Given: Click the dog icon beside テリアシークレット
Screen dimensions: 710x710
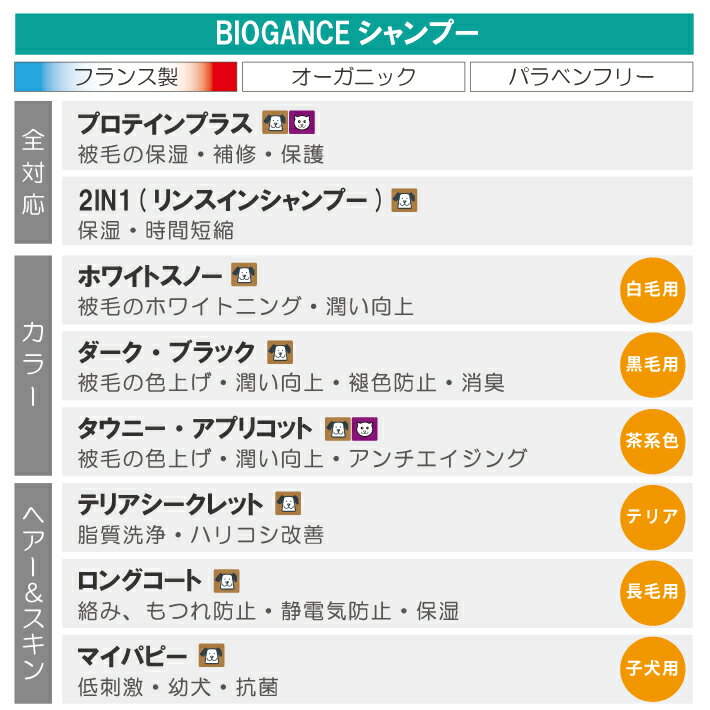Looking at the screenshot, I should point(288,504).
